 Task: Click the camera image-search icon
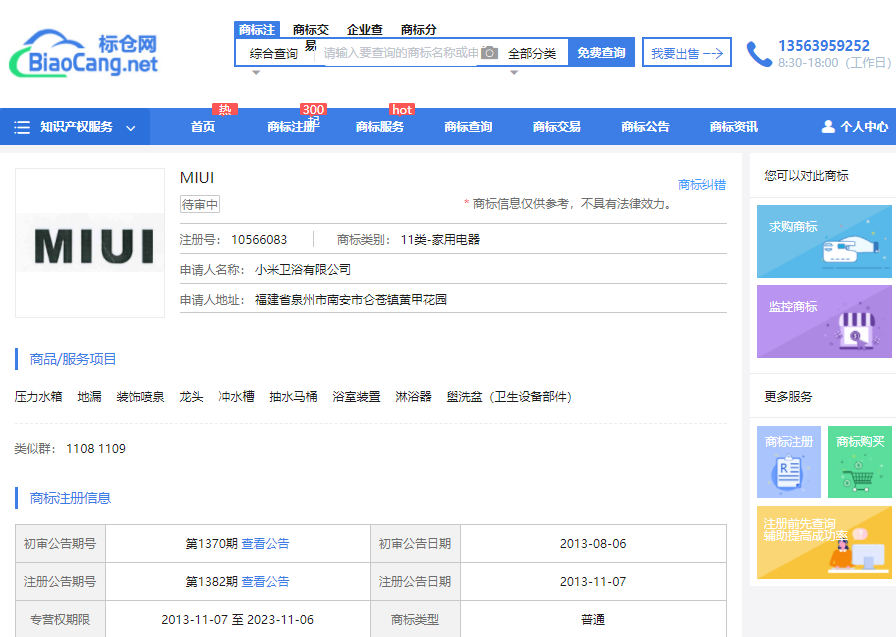click(489, 53)
